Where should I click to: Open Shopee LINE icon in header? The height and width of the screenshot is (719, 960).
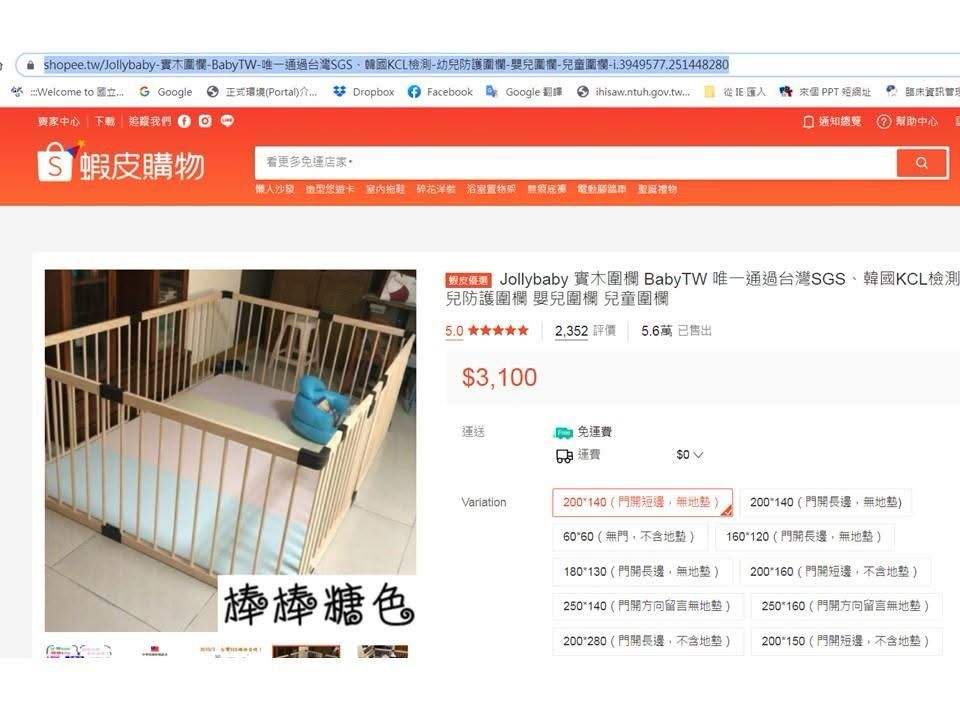click(227, 121)
